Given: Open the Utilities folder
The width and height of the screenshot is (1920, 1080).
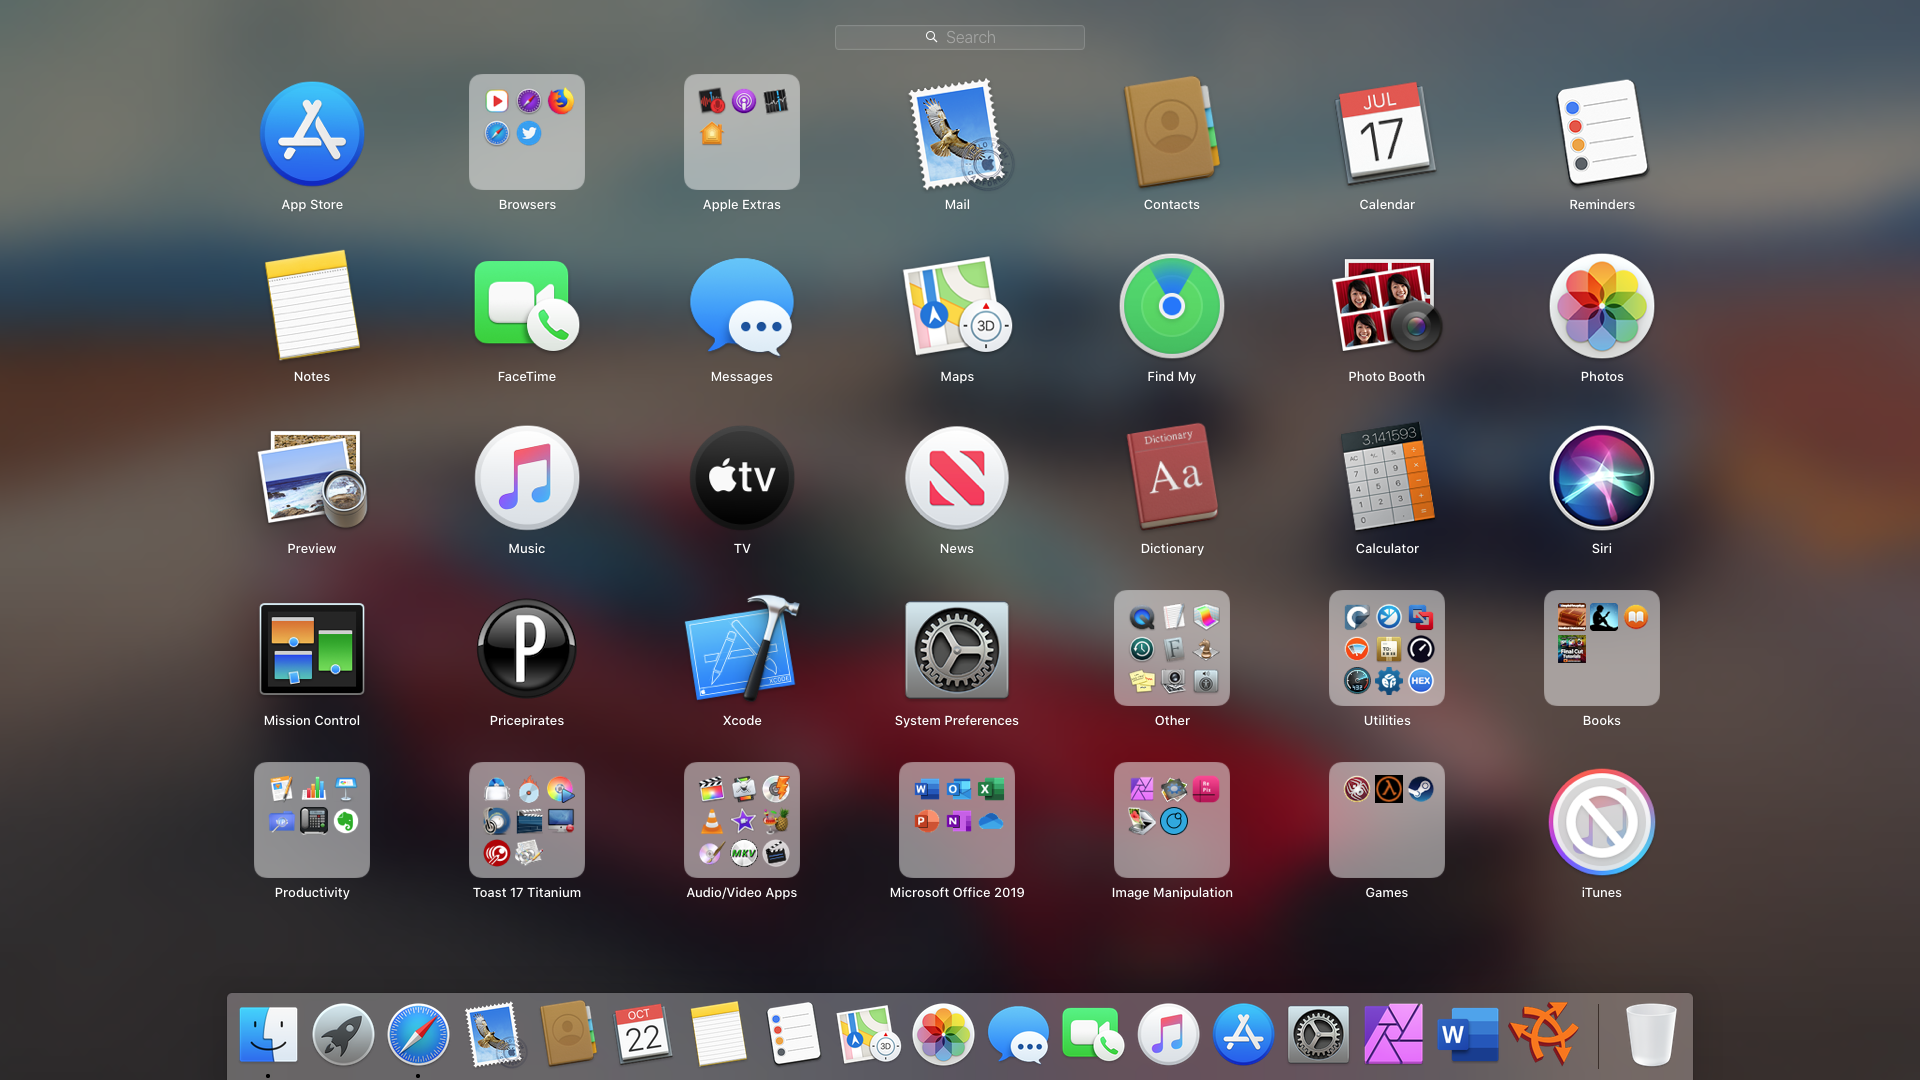Looking at the screenshot, I should (1386, 648).
